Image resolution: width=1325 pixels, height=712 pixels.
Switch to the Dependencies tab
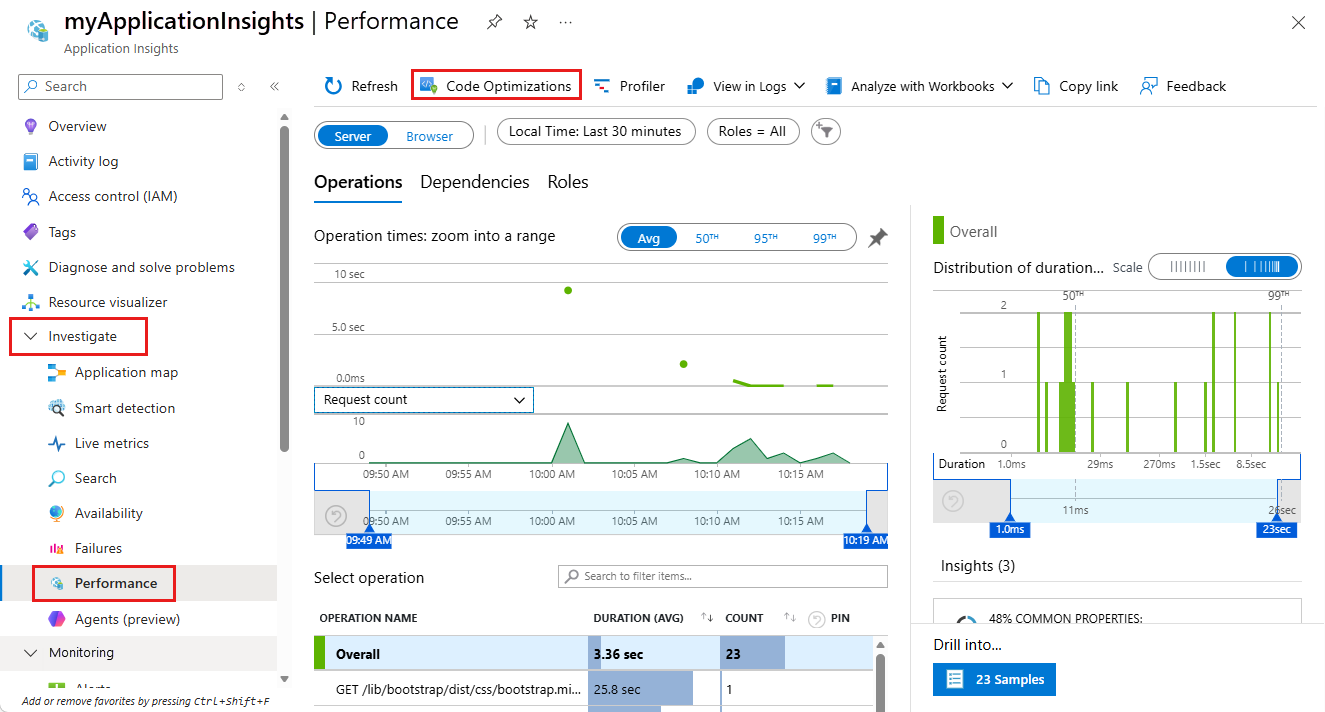(475, 182)
